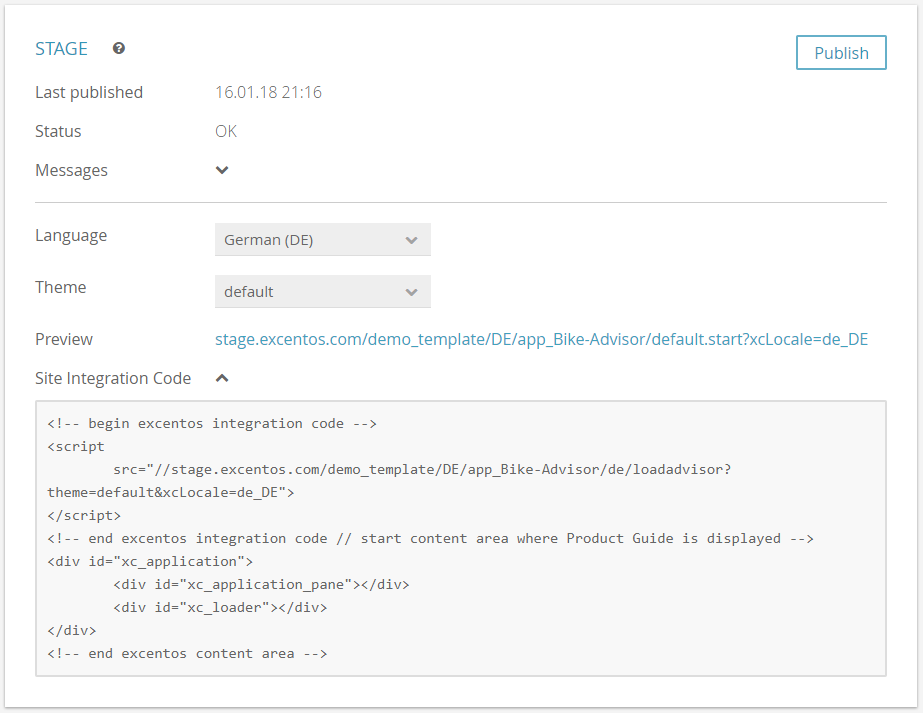
Task: Click inside the integration code text box
Action: pos(461,538)
